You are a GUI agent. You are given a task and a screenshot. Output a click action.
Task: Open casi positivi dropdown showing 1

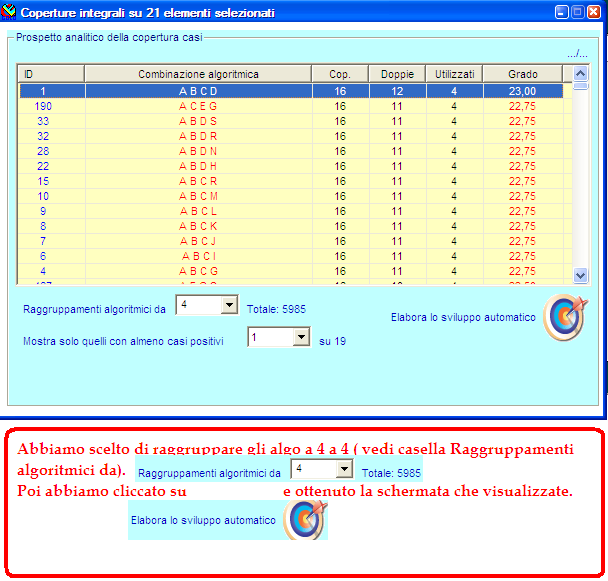click(301, 337)
